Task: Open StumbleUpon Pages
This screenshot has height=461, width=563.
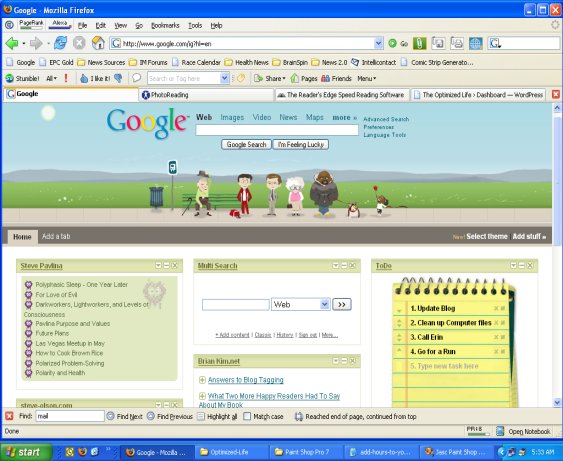Action: [x=304, y=78]
